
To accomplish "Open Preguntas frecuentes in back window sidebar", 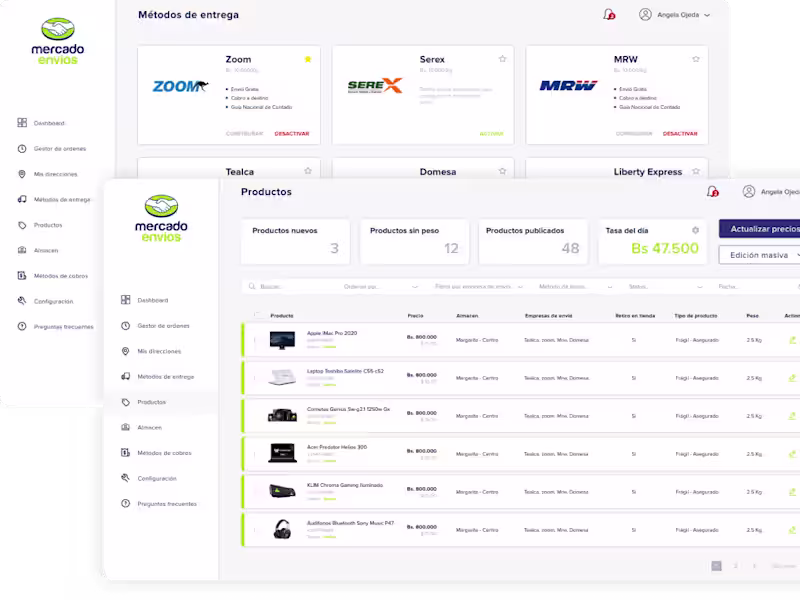I will (63, 327).
